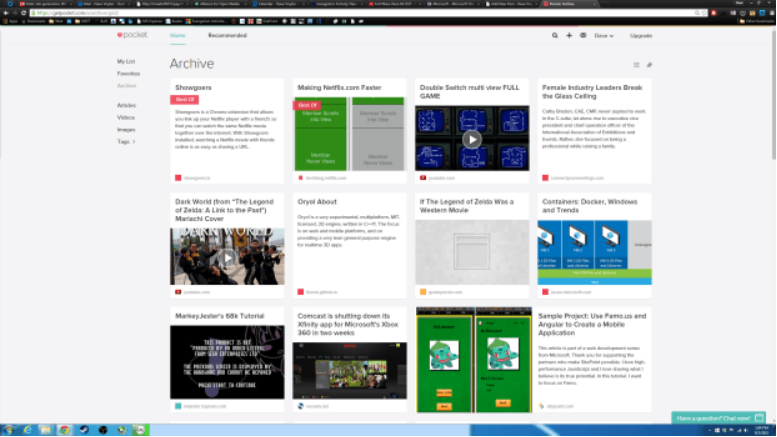Go to Favorites in sidebar

point(128,73)
